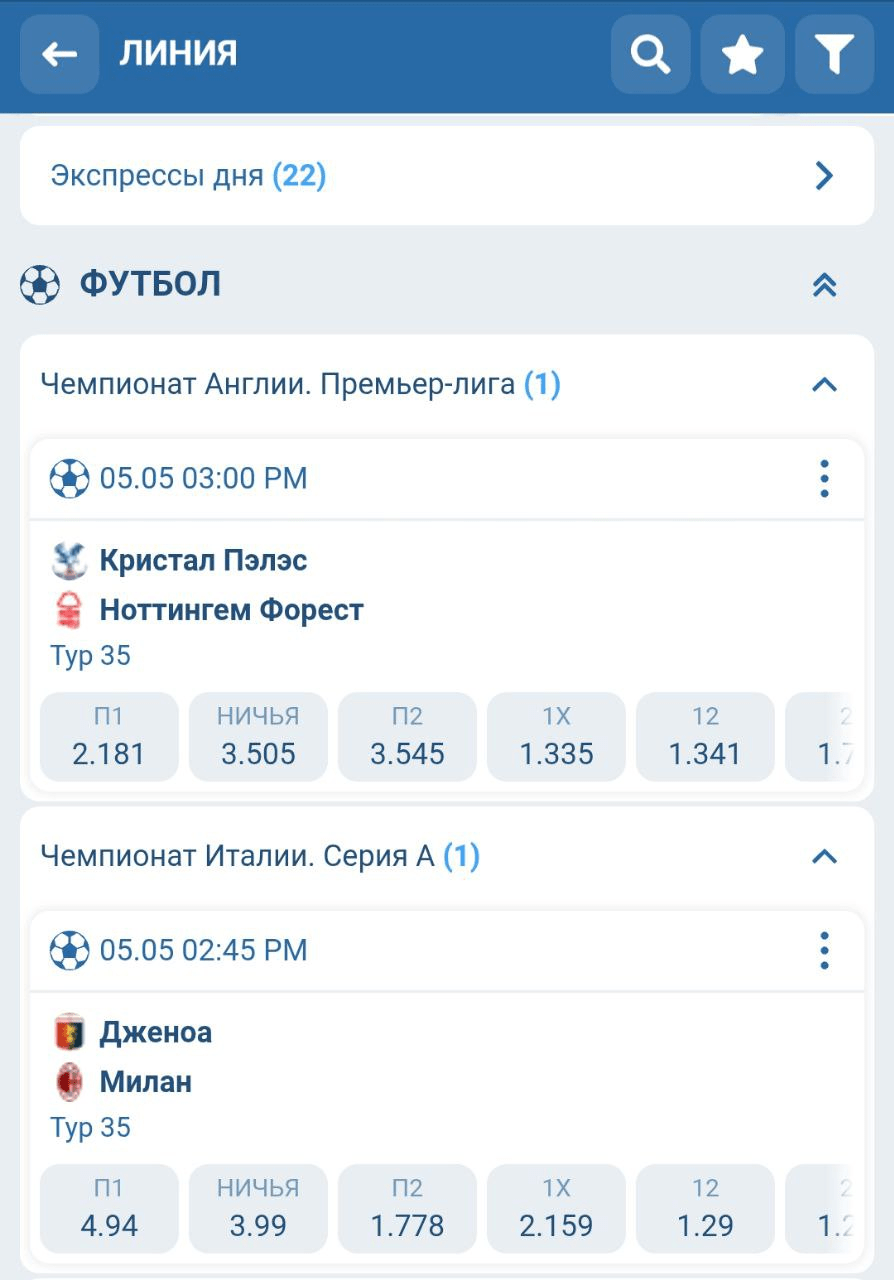Open the filter funnel icon
The image size is (894, 1280).
click(x=834, y=54)
